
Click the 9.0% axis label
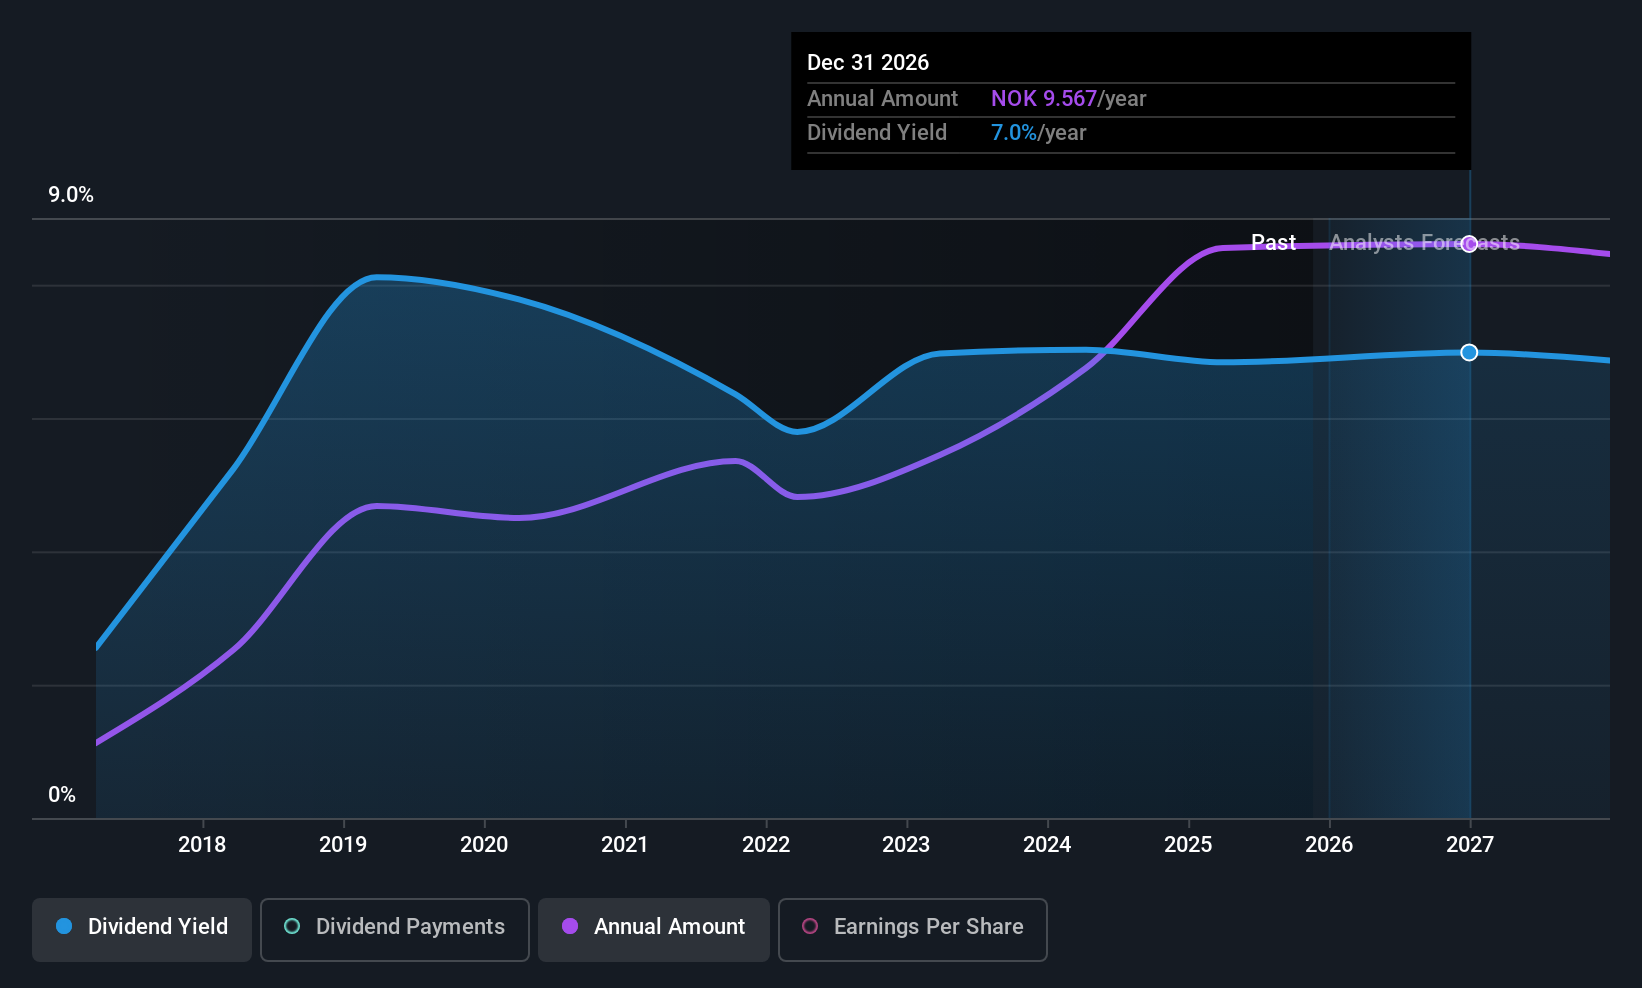point(71,195)
